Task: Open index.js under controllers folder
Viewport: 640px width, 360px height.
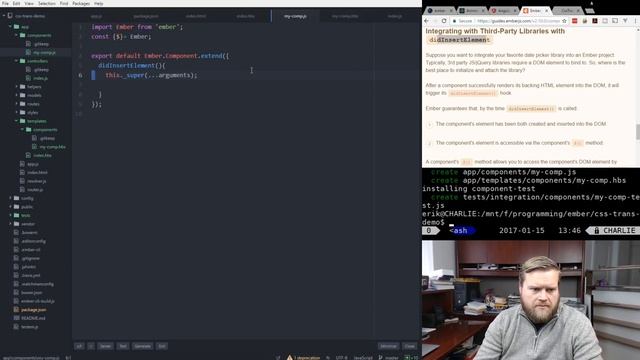Action: click(x=40, y=78)
